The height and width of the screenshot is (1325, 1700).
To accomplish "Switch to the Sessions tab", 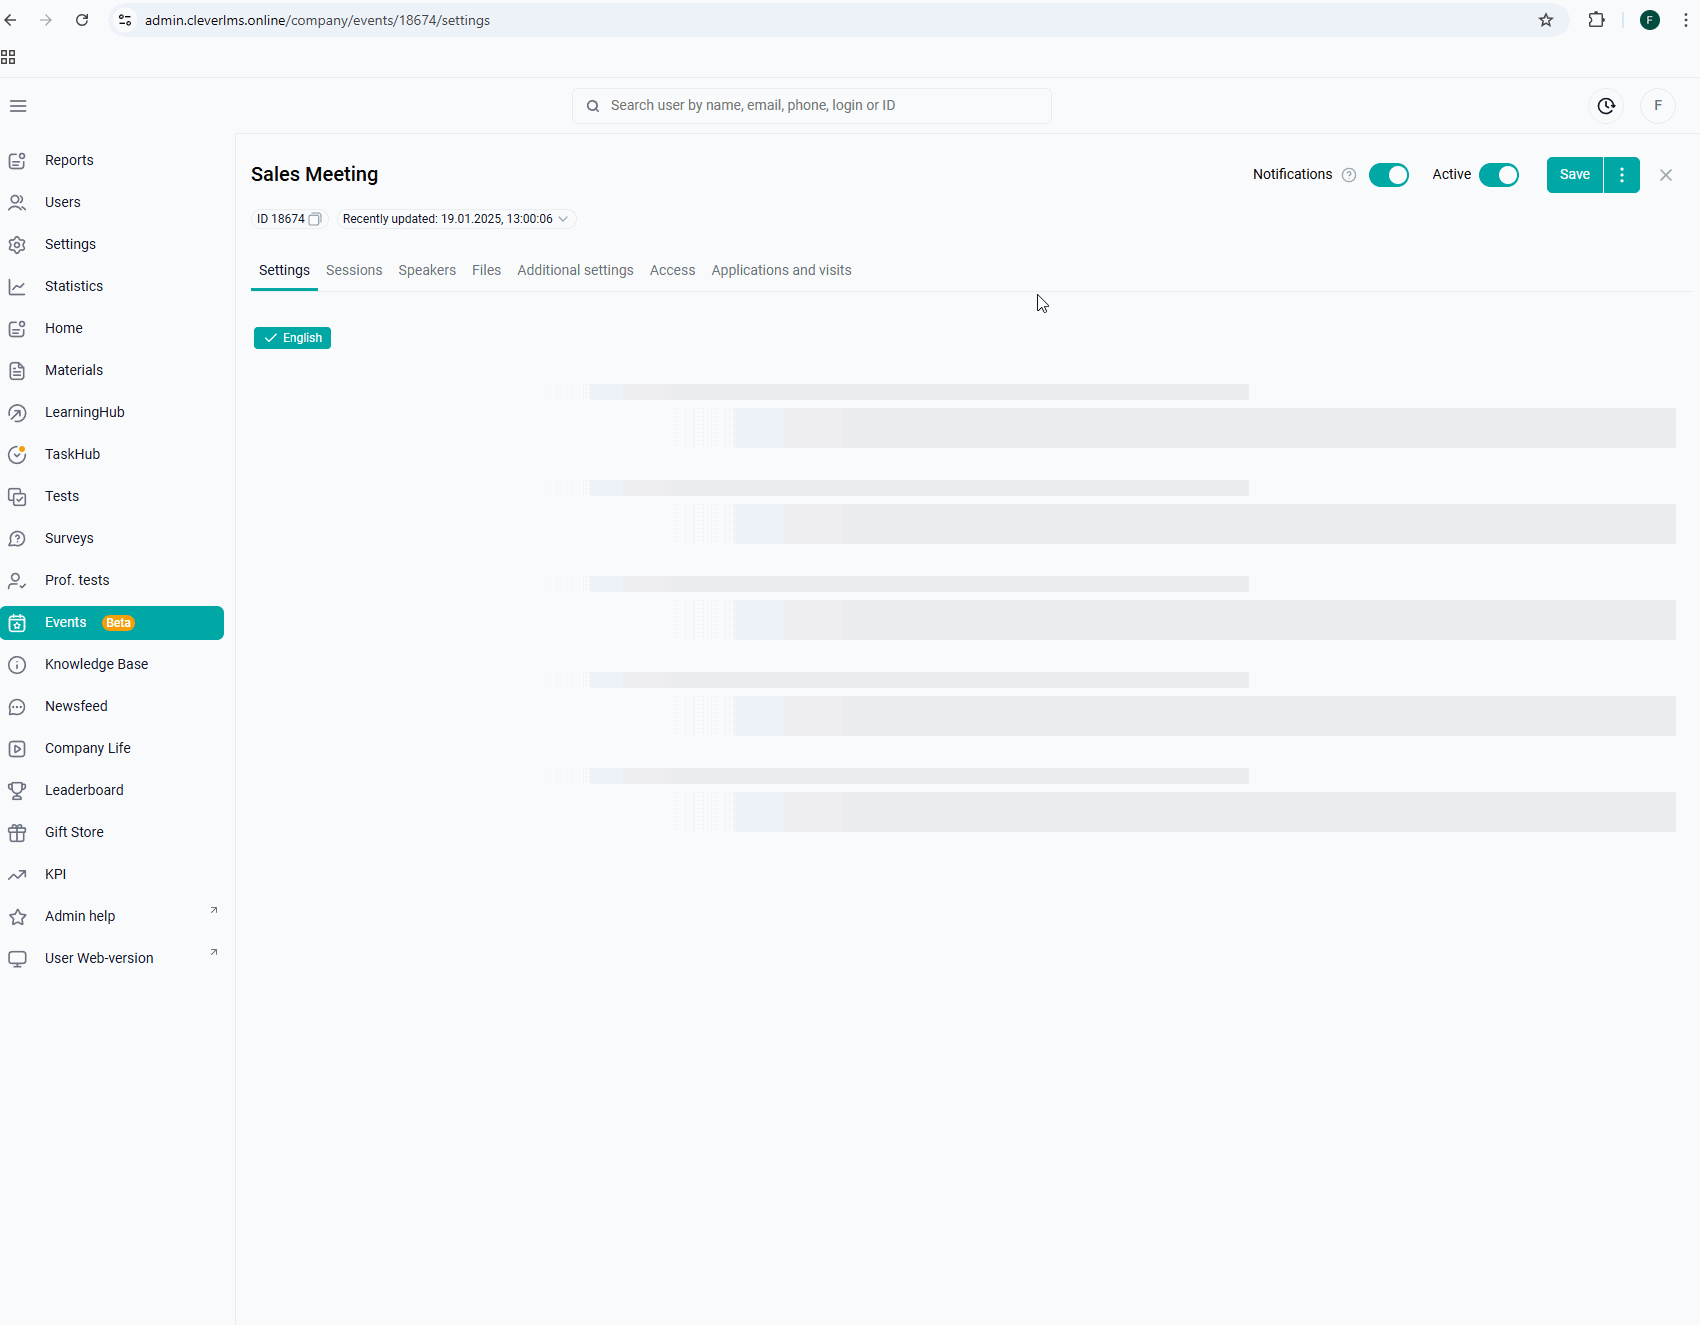I will (354, 271).
